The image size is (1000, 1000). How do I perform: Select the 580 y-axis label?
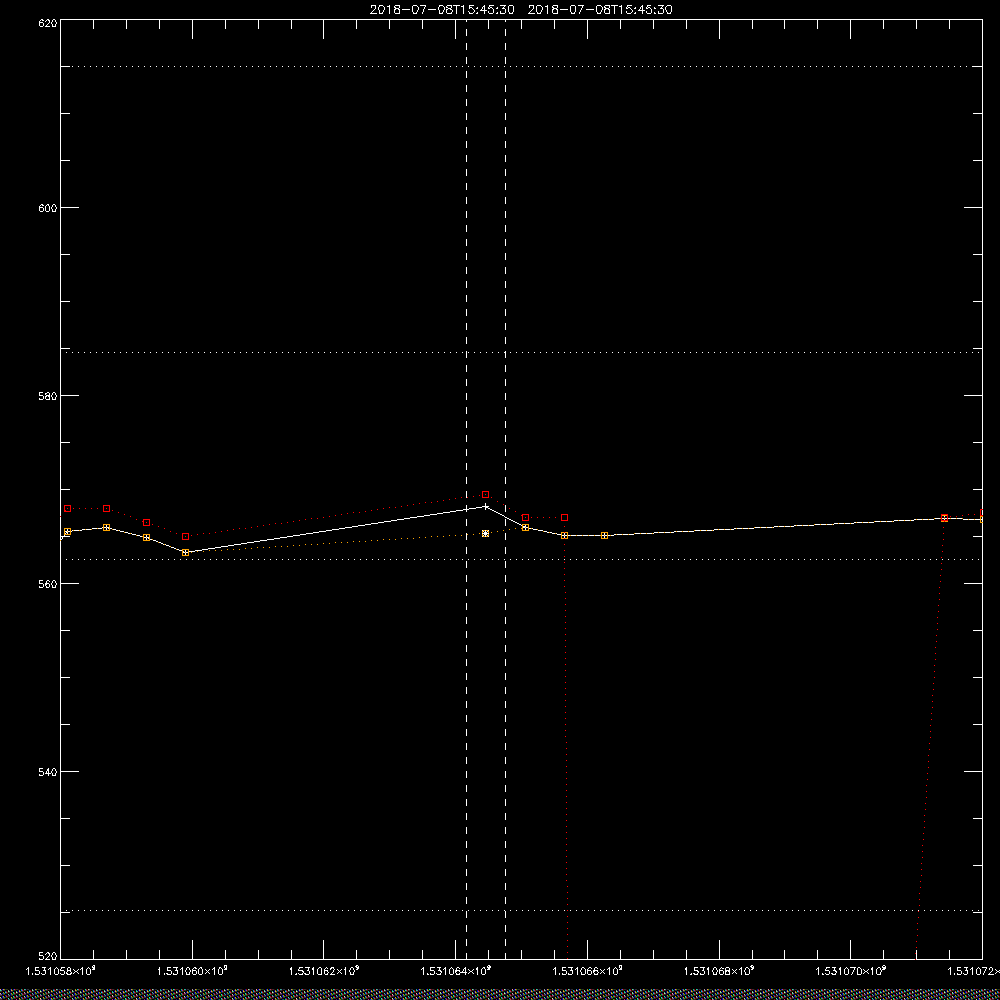[48, 395]
